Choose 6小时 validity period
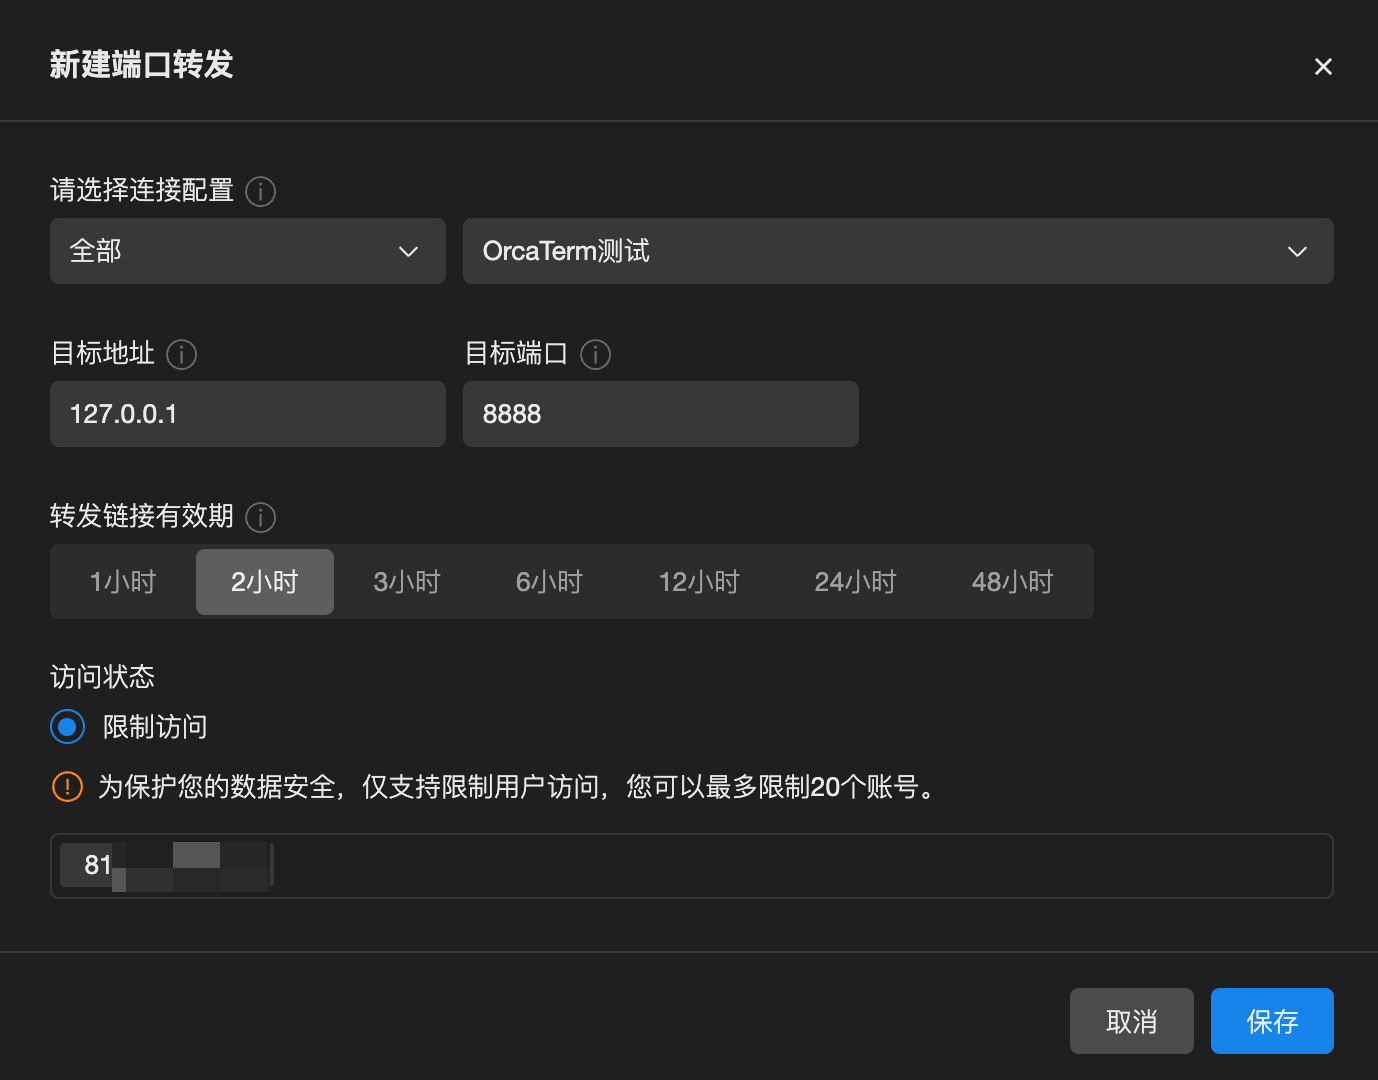The height and width of the screenshot is (1080, 1378). [549, 582]
